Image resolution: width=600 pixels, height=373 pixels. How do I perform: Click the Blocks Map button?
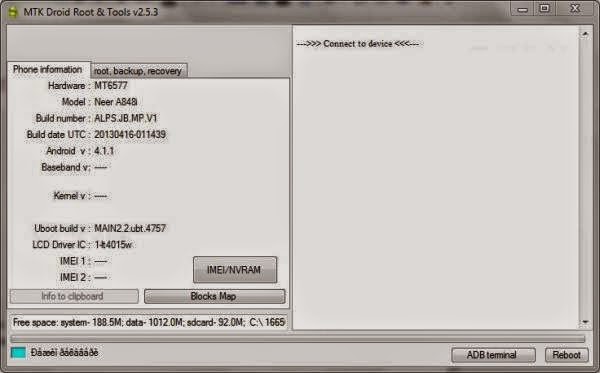click(214, 296)
